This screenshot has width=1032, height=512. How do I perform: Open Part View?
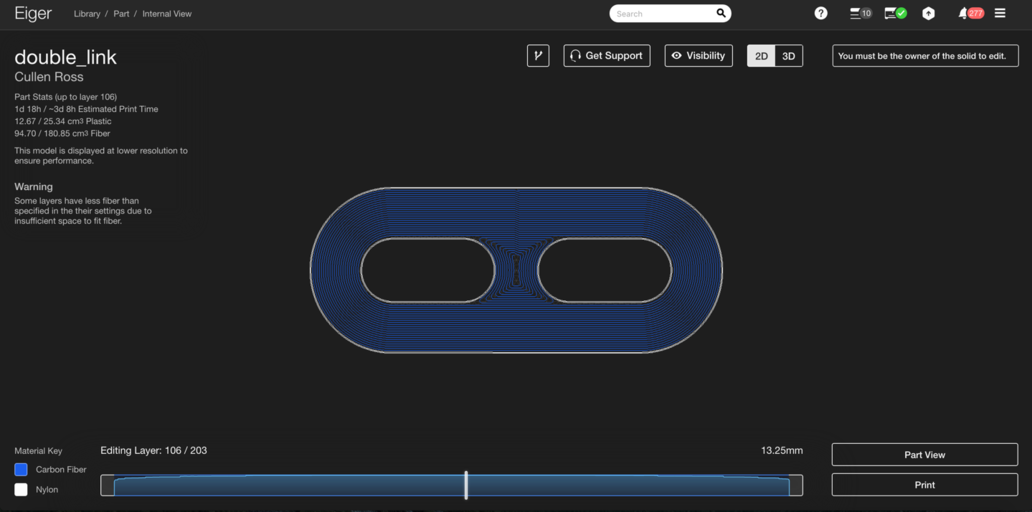pyautogui.click(x=924, y=455)
